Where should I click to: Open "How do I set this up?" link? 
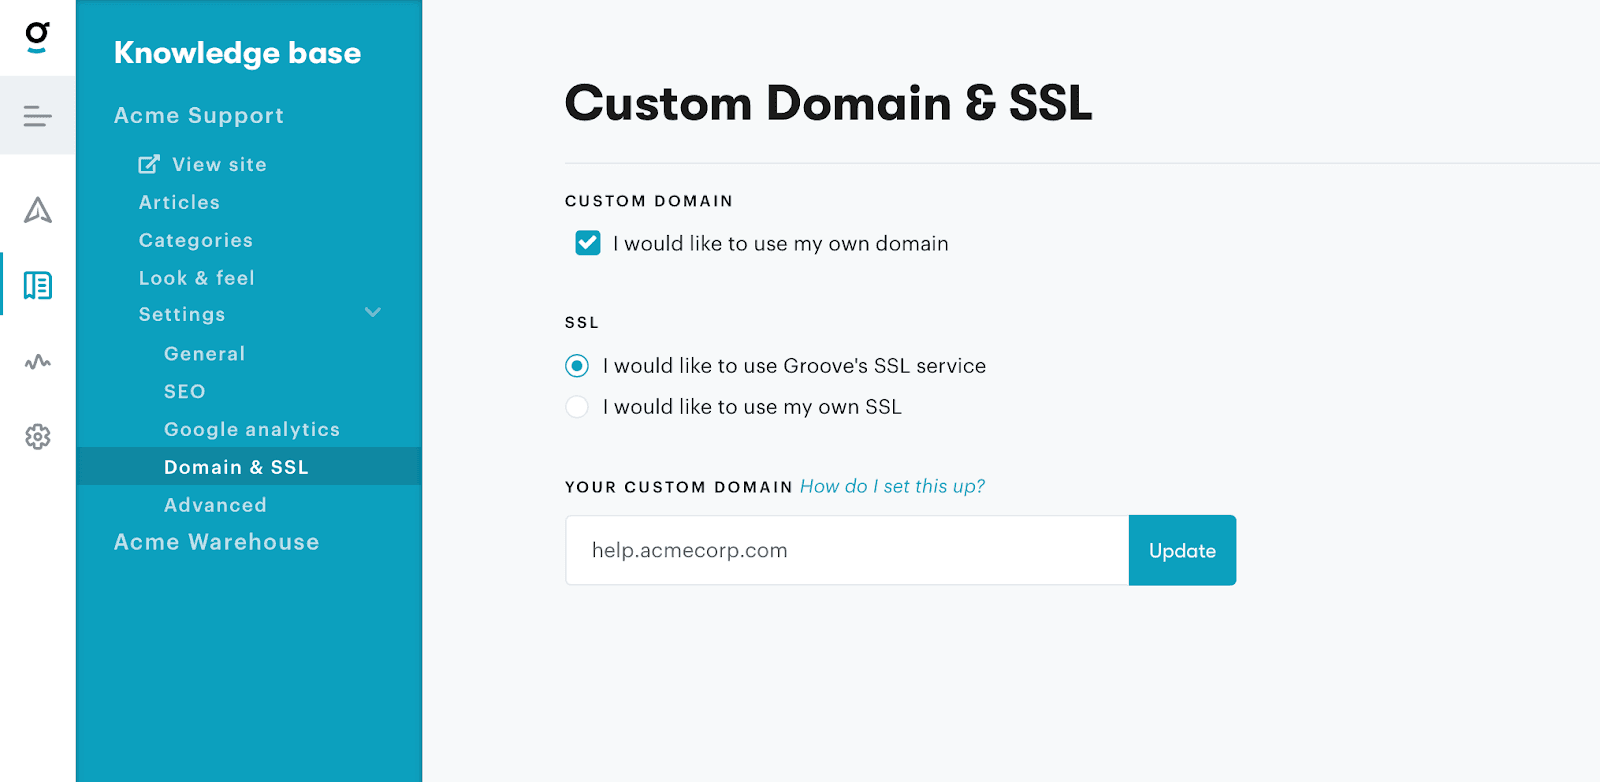click(x=892, y=486)
